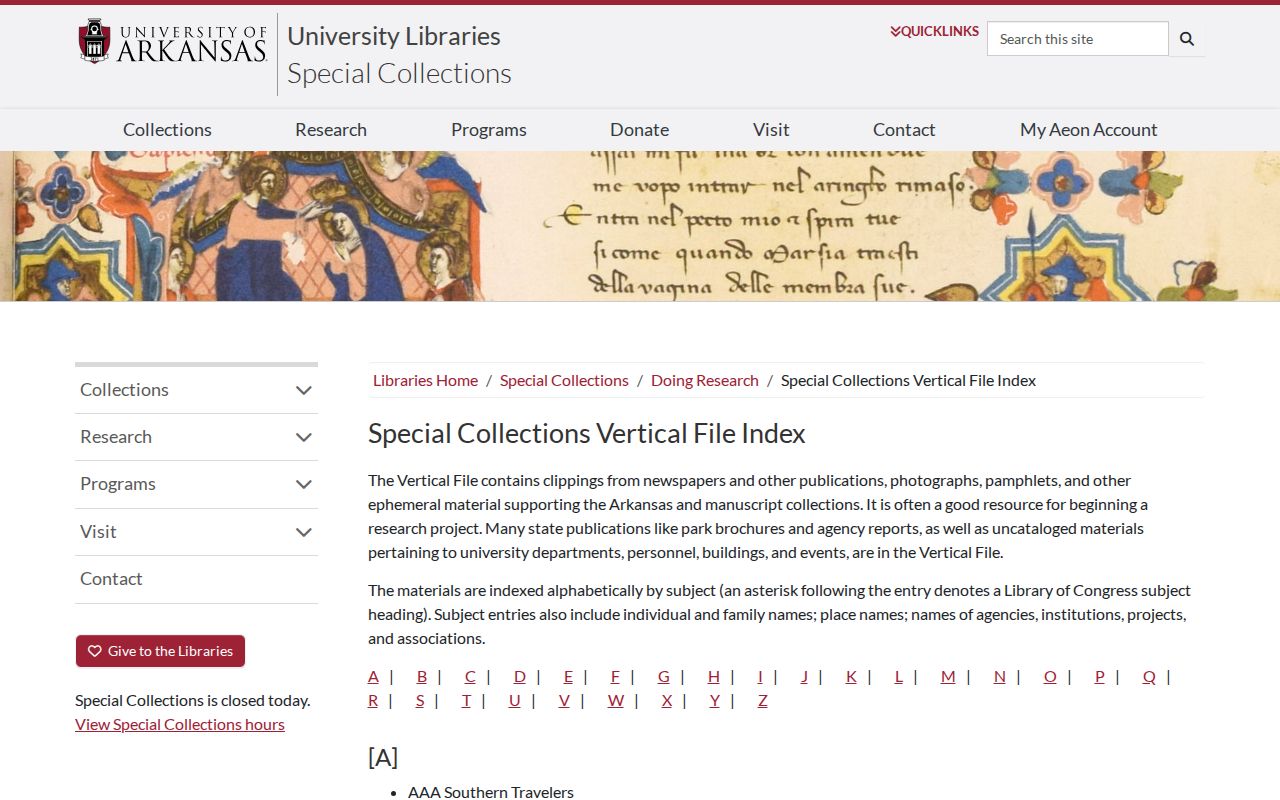Image resolution: width=1280 pixels, height=800 pixels.
Task: Jump to letter K index
Action: (x=851, y=676)
